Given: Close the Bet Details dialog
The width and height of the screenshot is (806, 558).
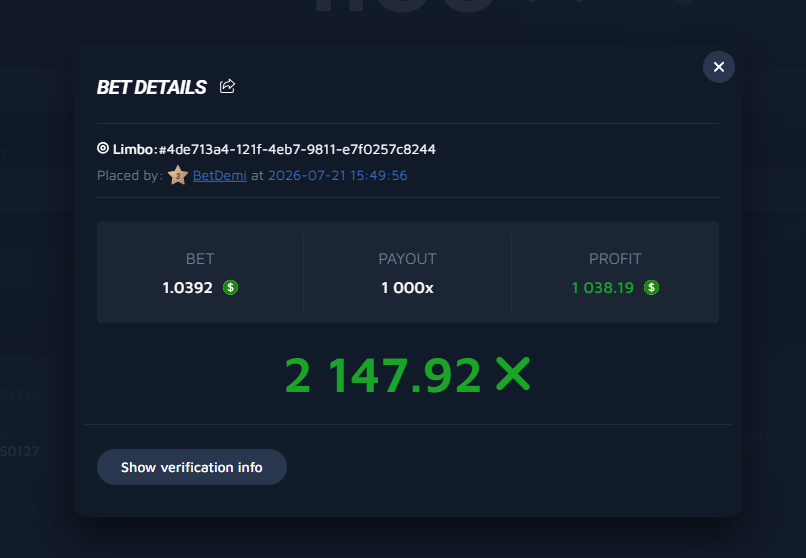Looking at the screenshot, I should tap(719, 67).
